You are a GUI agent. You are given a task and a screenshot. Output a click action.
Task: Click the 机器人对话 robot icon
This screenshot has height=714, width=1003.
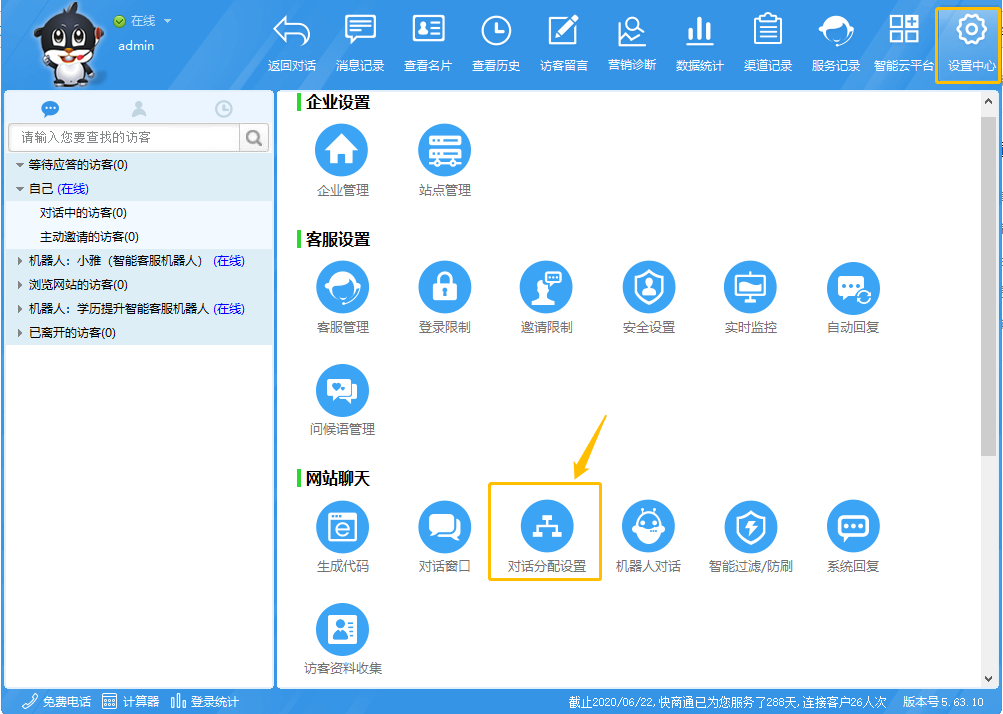click(x=648, y=526)
